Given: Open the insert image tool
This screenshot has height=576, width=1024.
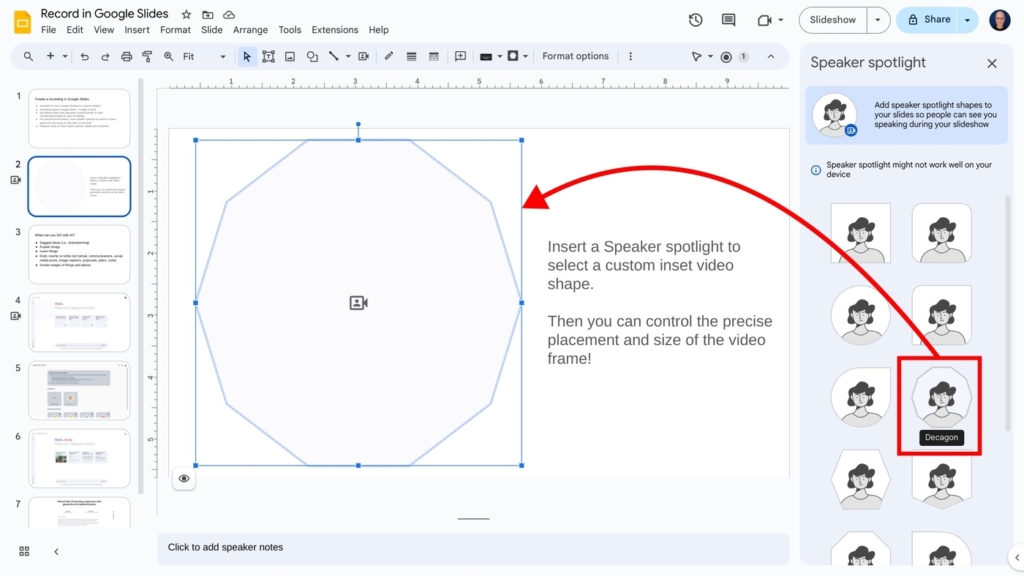Looking at the screenshot, I should click(x=289, y=57).
